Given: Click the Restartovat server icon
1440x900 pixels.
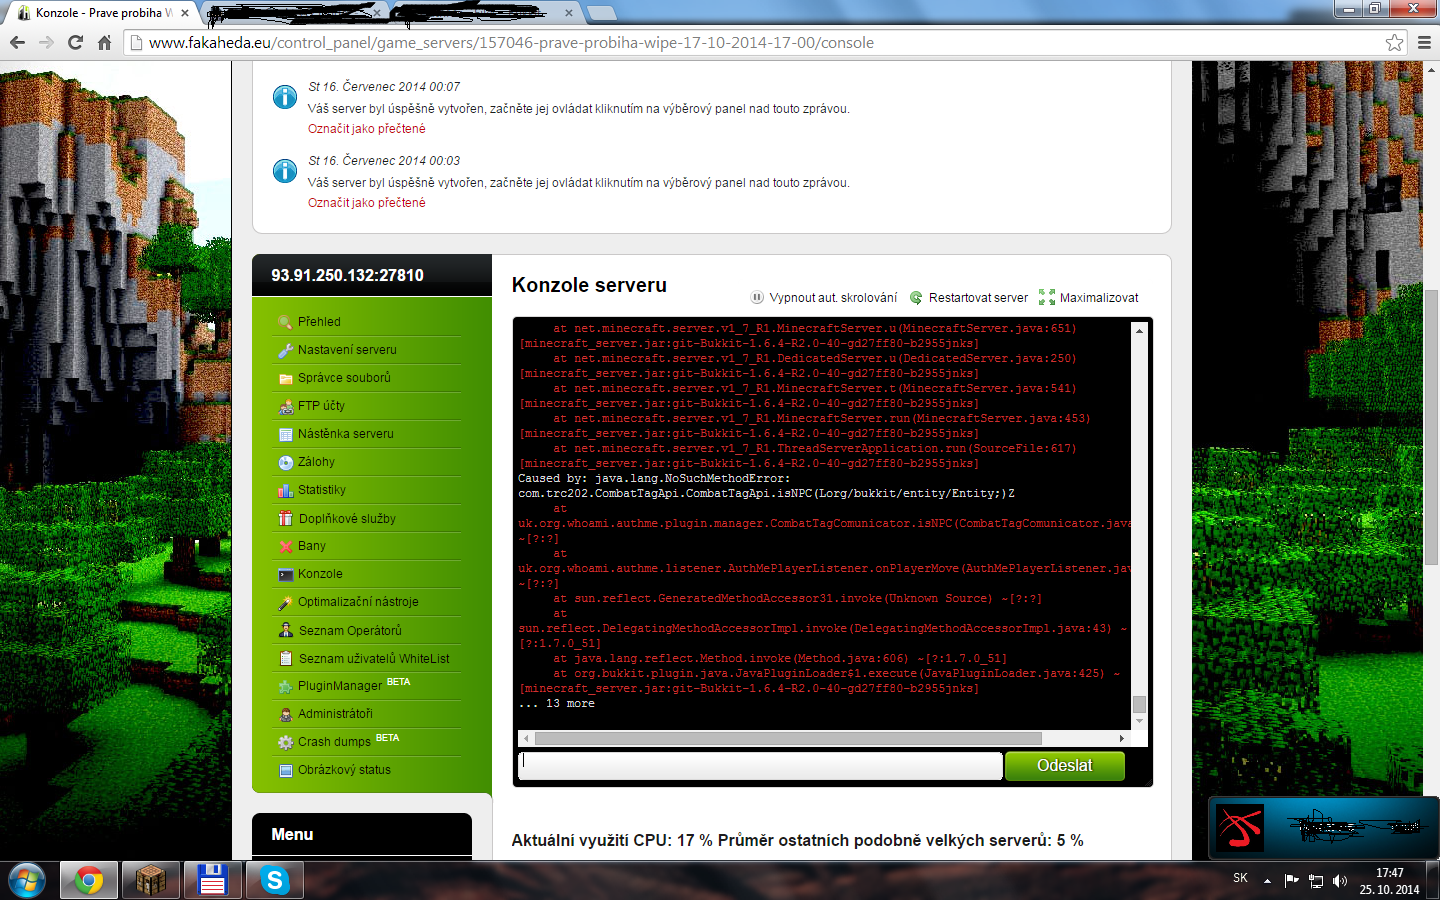Looking at the screenshot, I should coord(916,297).
